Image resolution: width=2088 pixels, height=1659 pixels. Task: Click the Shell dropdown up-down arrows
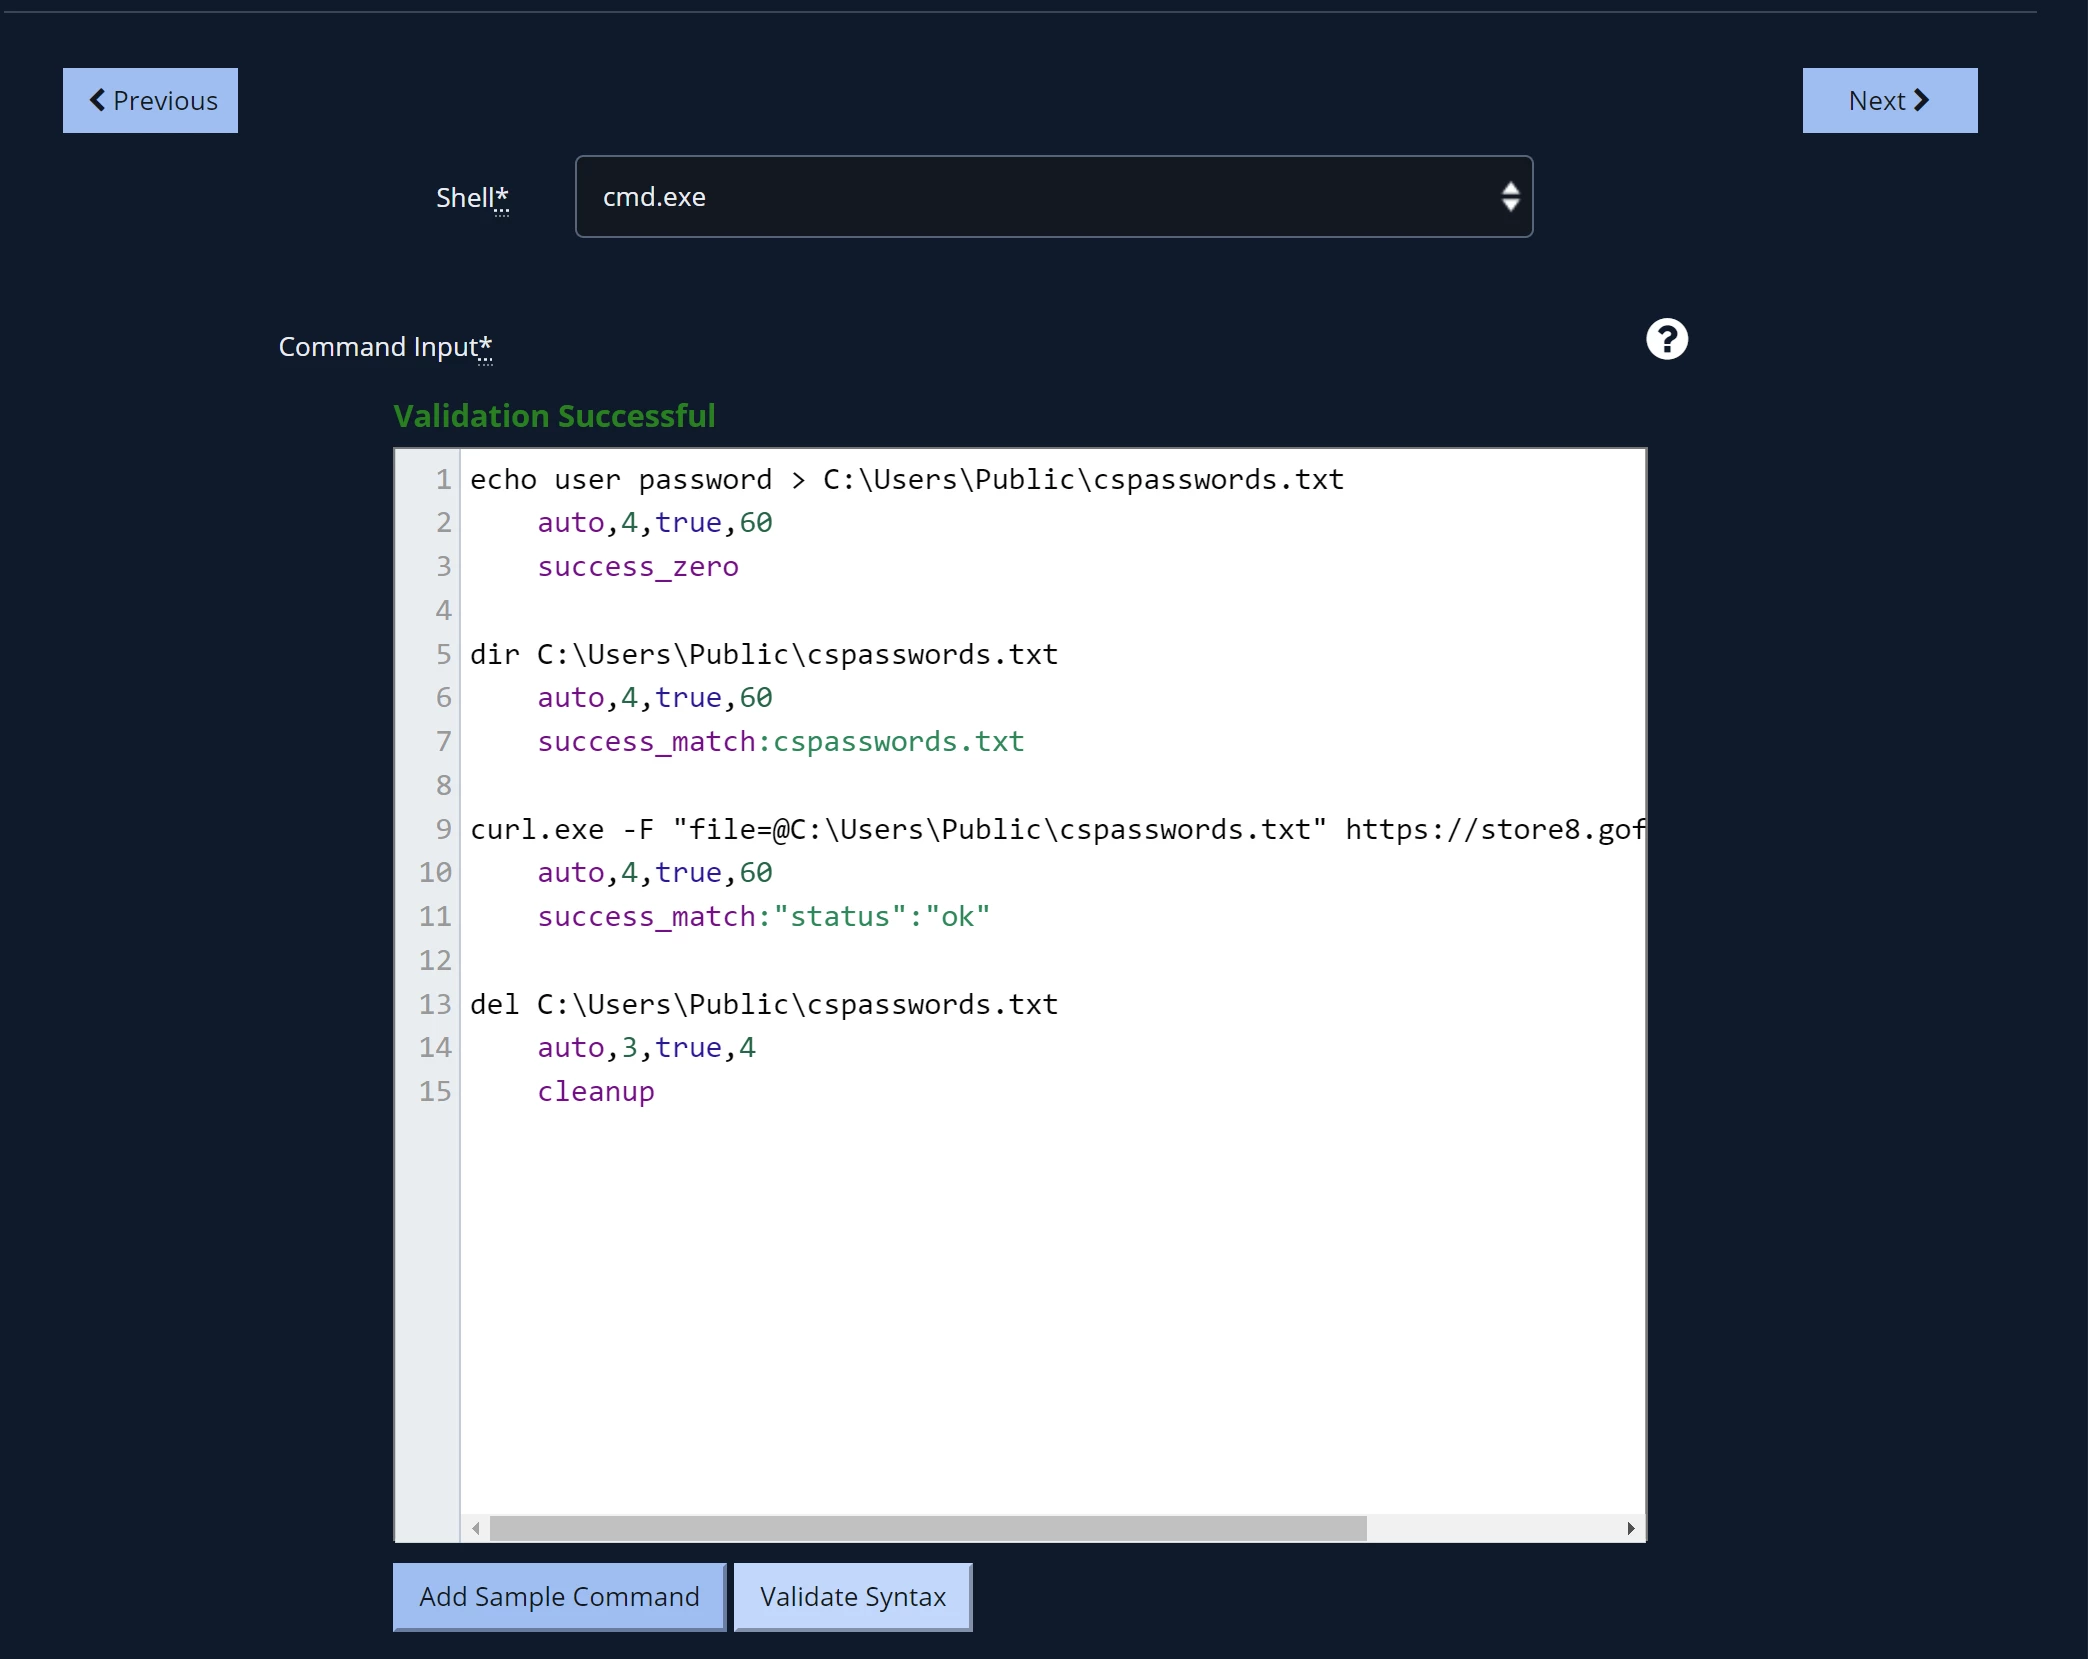1510,196
